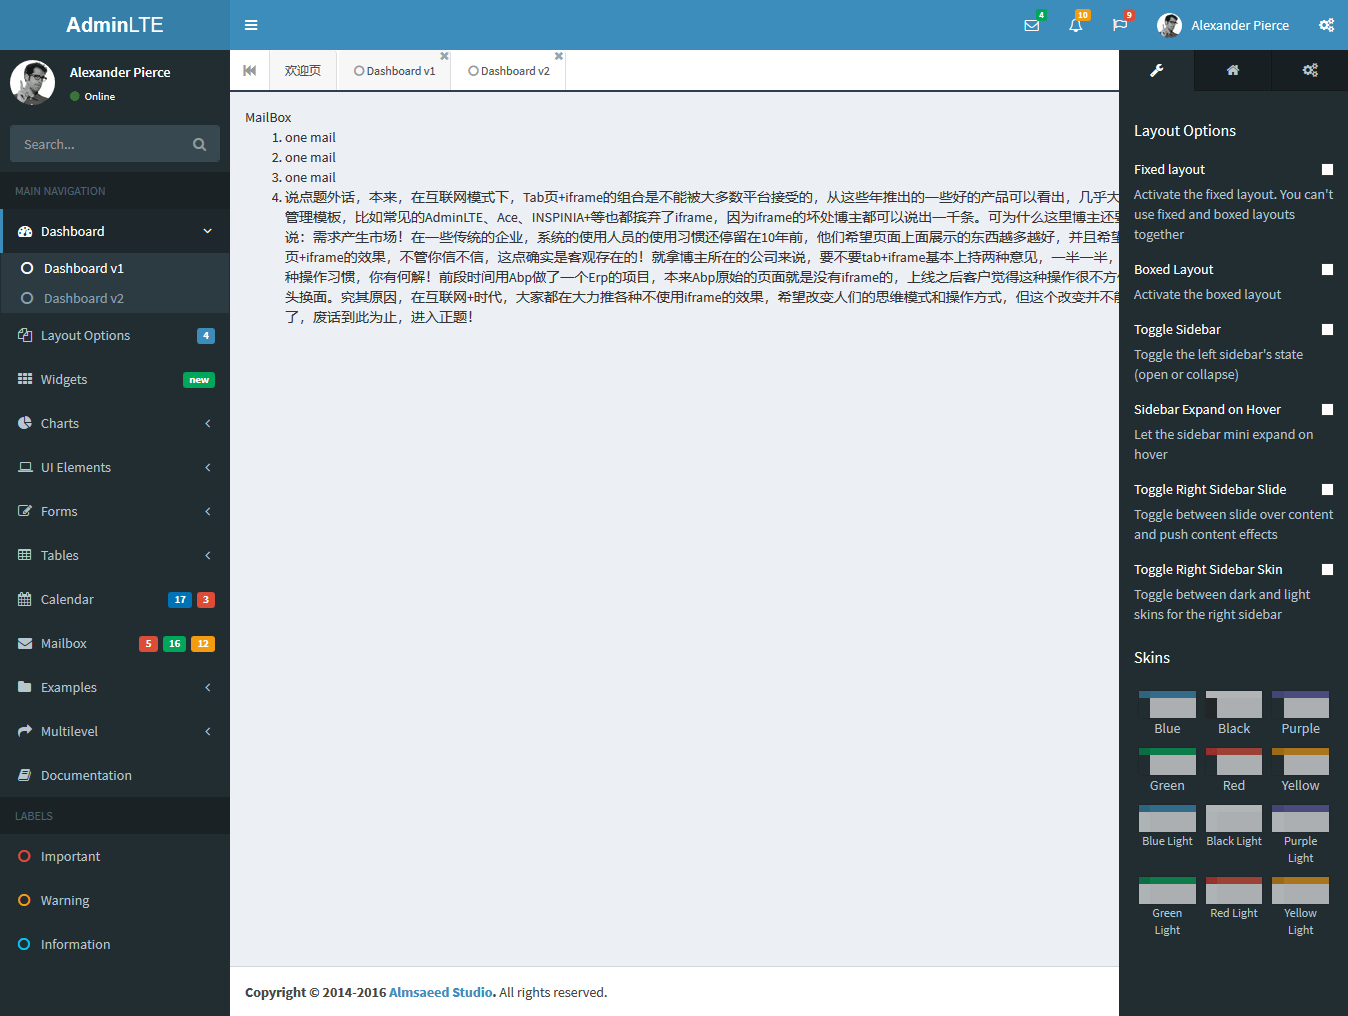Click the Almsaeed Studio link in footer
Viewport: 1348px width, 1016px height.
440,992
